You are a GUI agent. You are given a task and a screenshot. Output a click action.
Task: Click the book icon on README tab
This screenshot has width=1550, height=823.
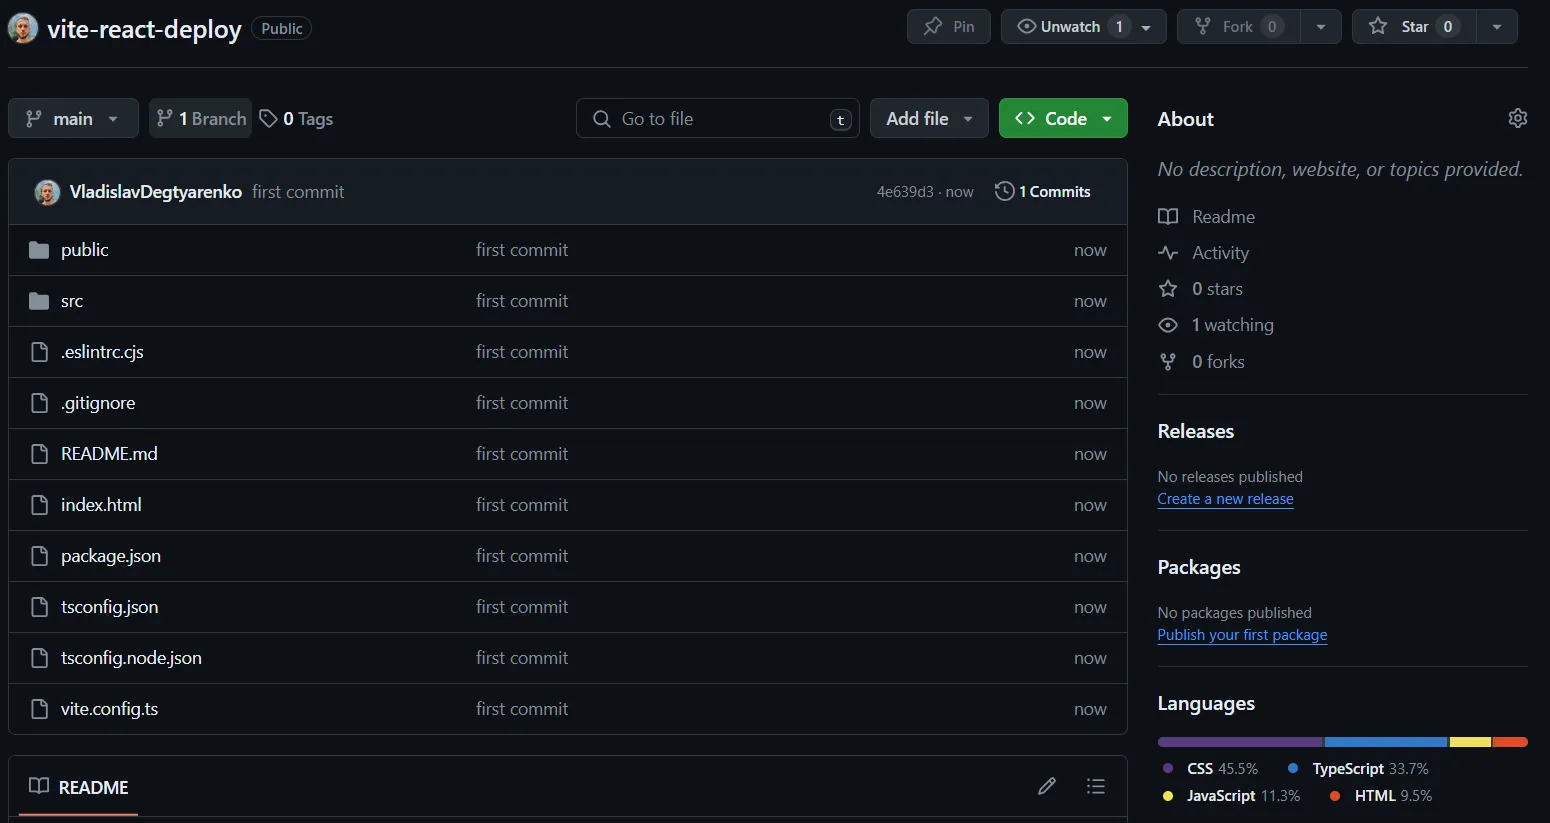(x=39, y=786)
